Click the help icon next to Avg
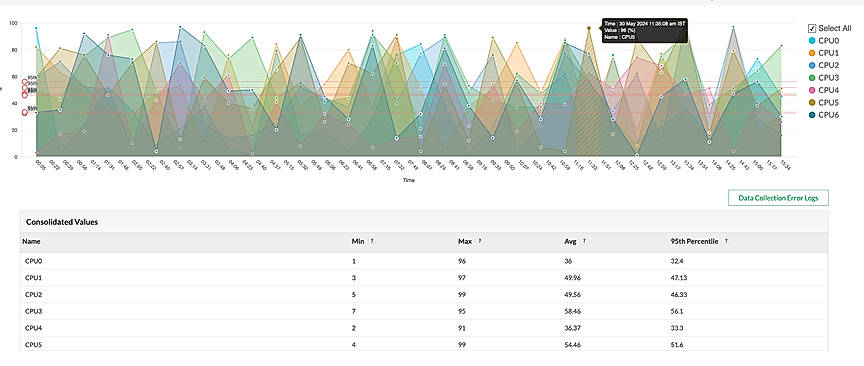 (x=584, y=241)
